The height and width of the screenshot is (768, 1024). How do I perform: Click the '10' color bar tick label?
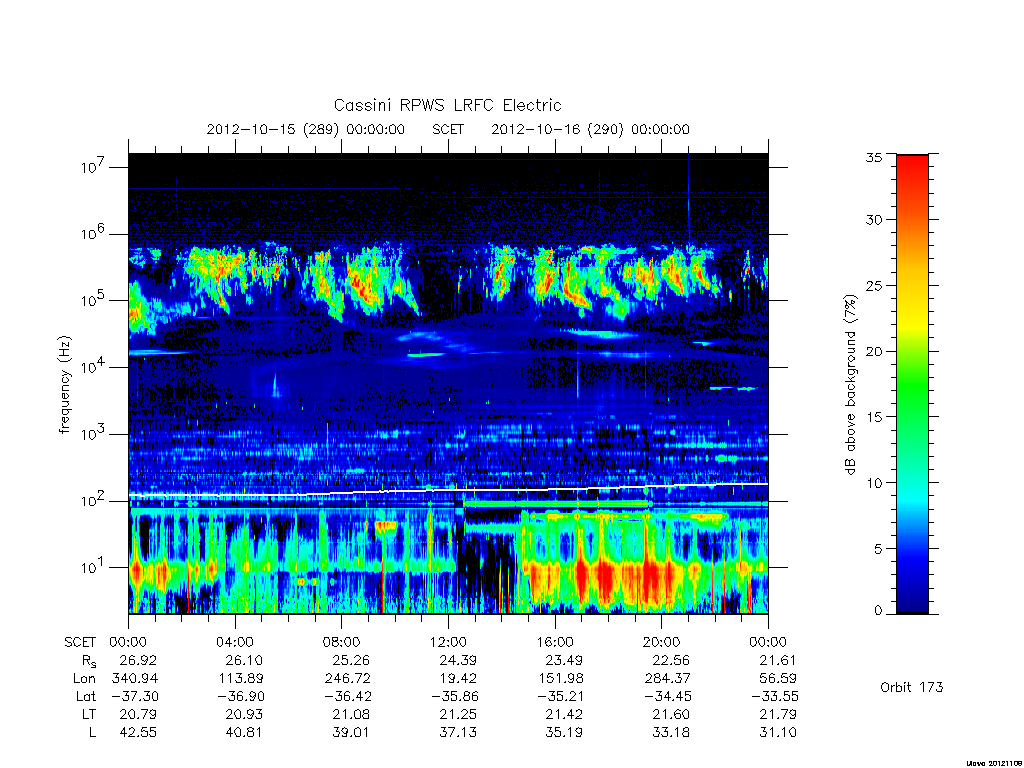click(874, 483)
